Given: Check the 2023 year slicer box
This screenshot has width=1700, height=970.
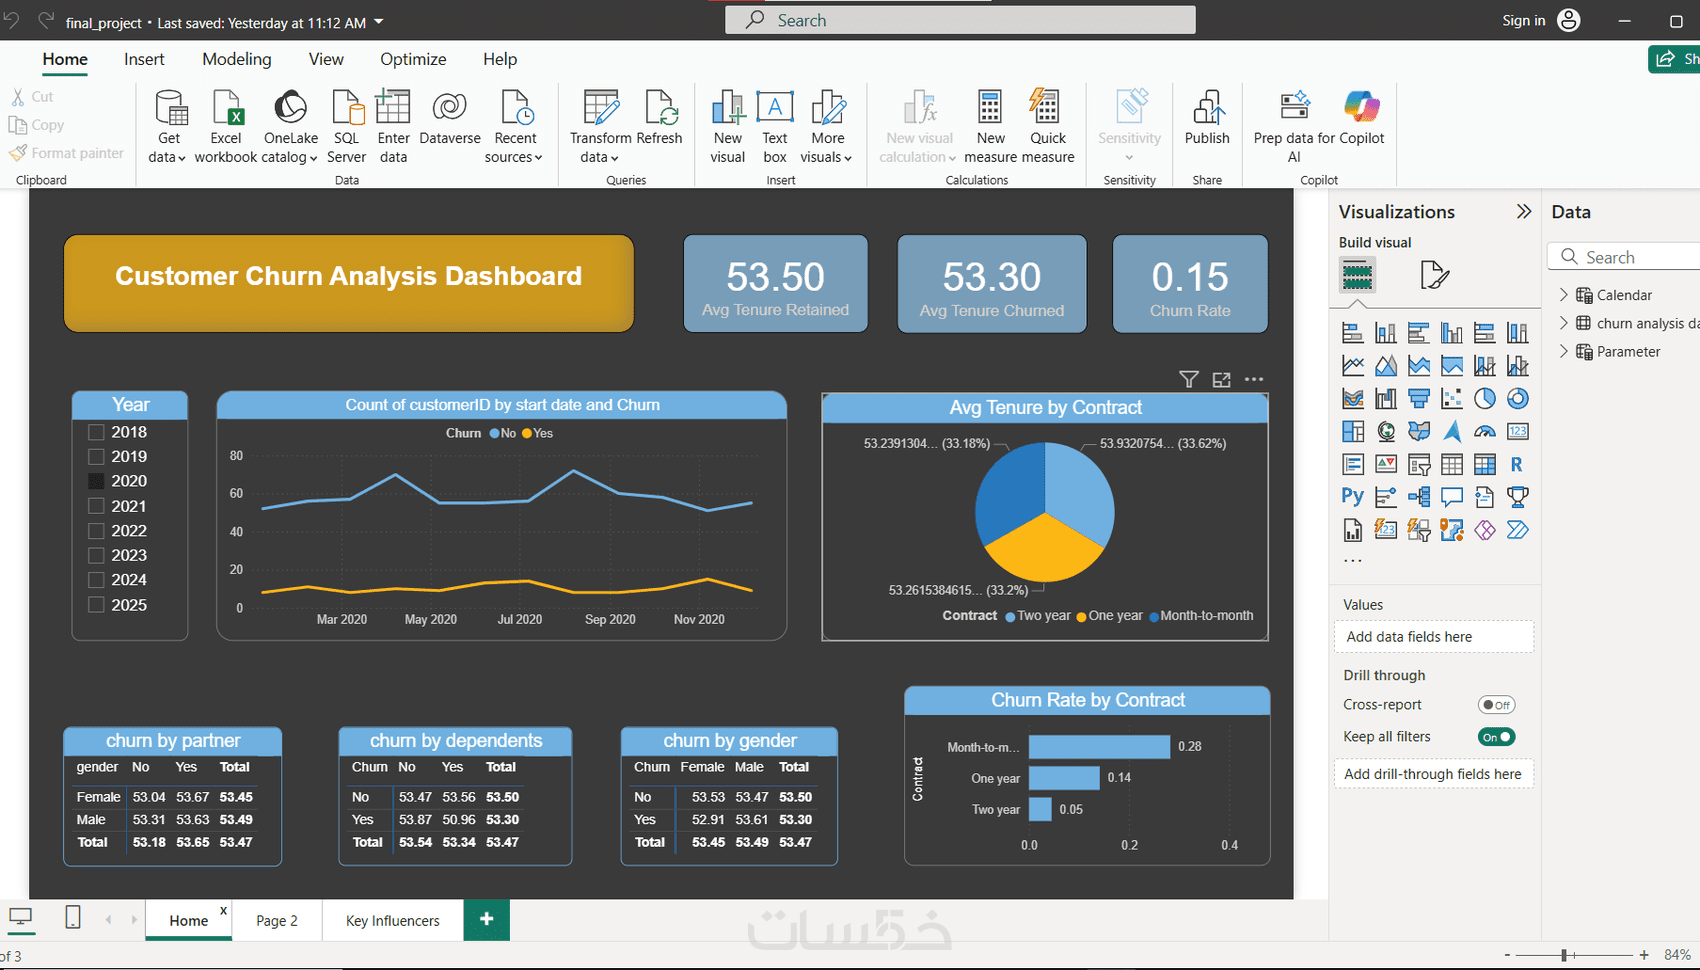Looking at the screenshot, I should (96, 555).
